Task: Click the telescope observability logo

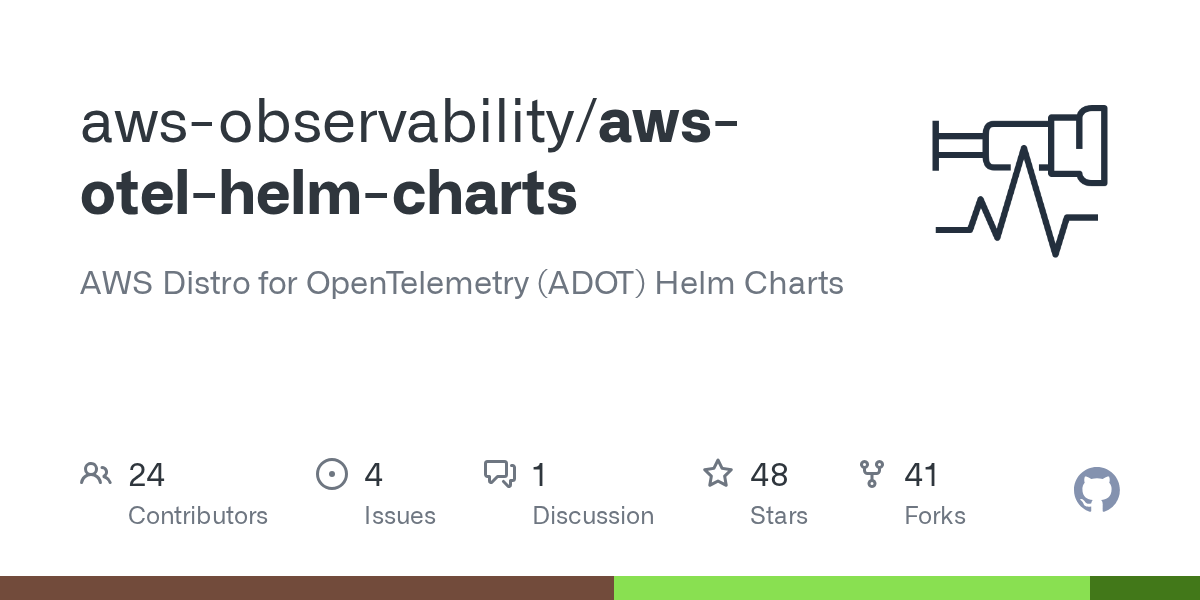Action: tap(1020, 146)
